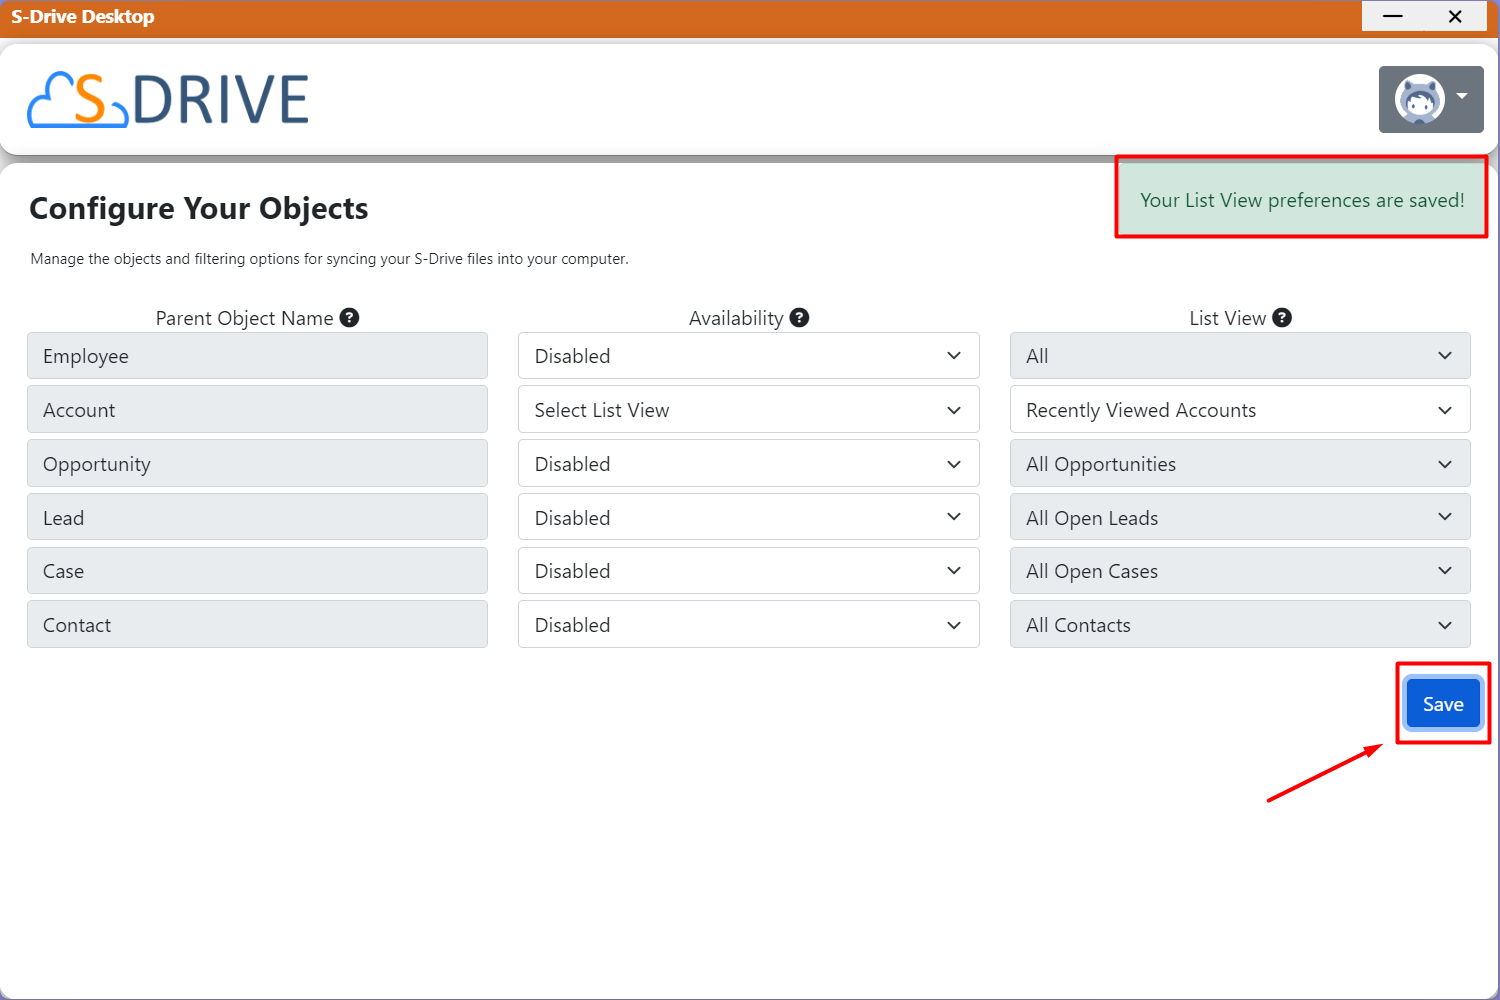The height and width of the screenshot is (1000, 1500).
Task: Click the saved preferences notification banner
Action: tap(1301, 200)
